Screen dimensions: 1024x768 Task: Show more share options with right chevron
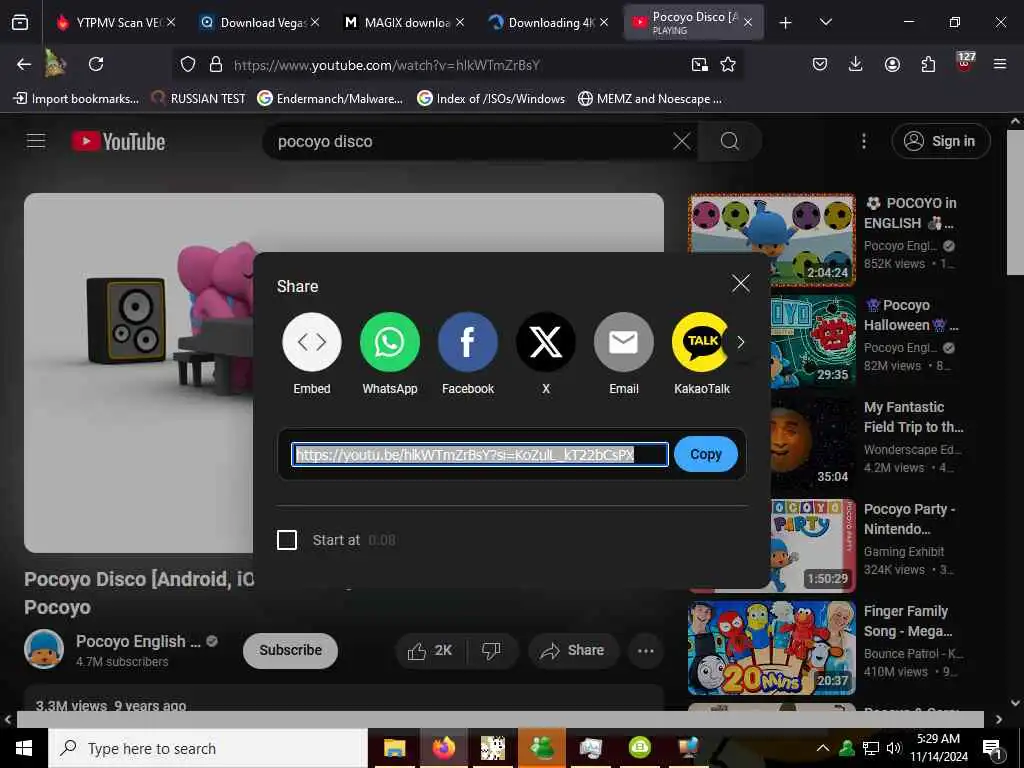coord(741,342)
